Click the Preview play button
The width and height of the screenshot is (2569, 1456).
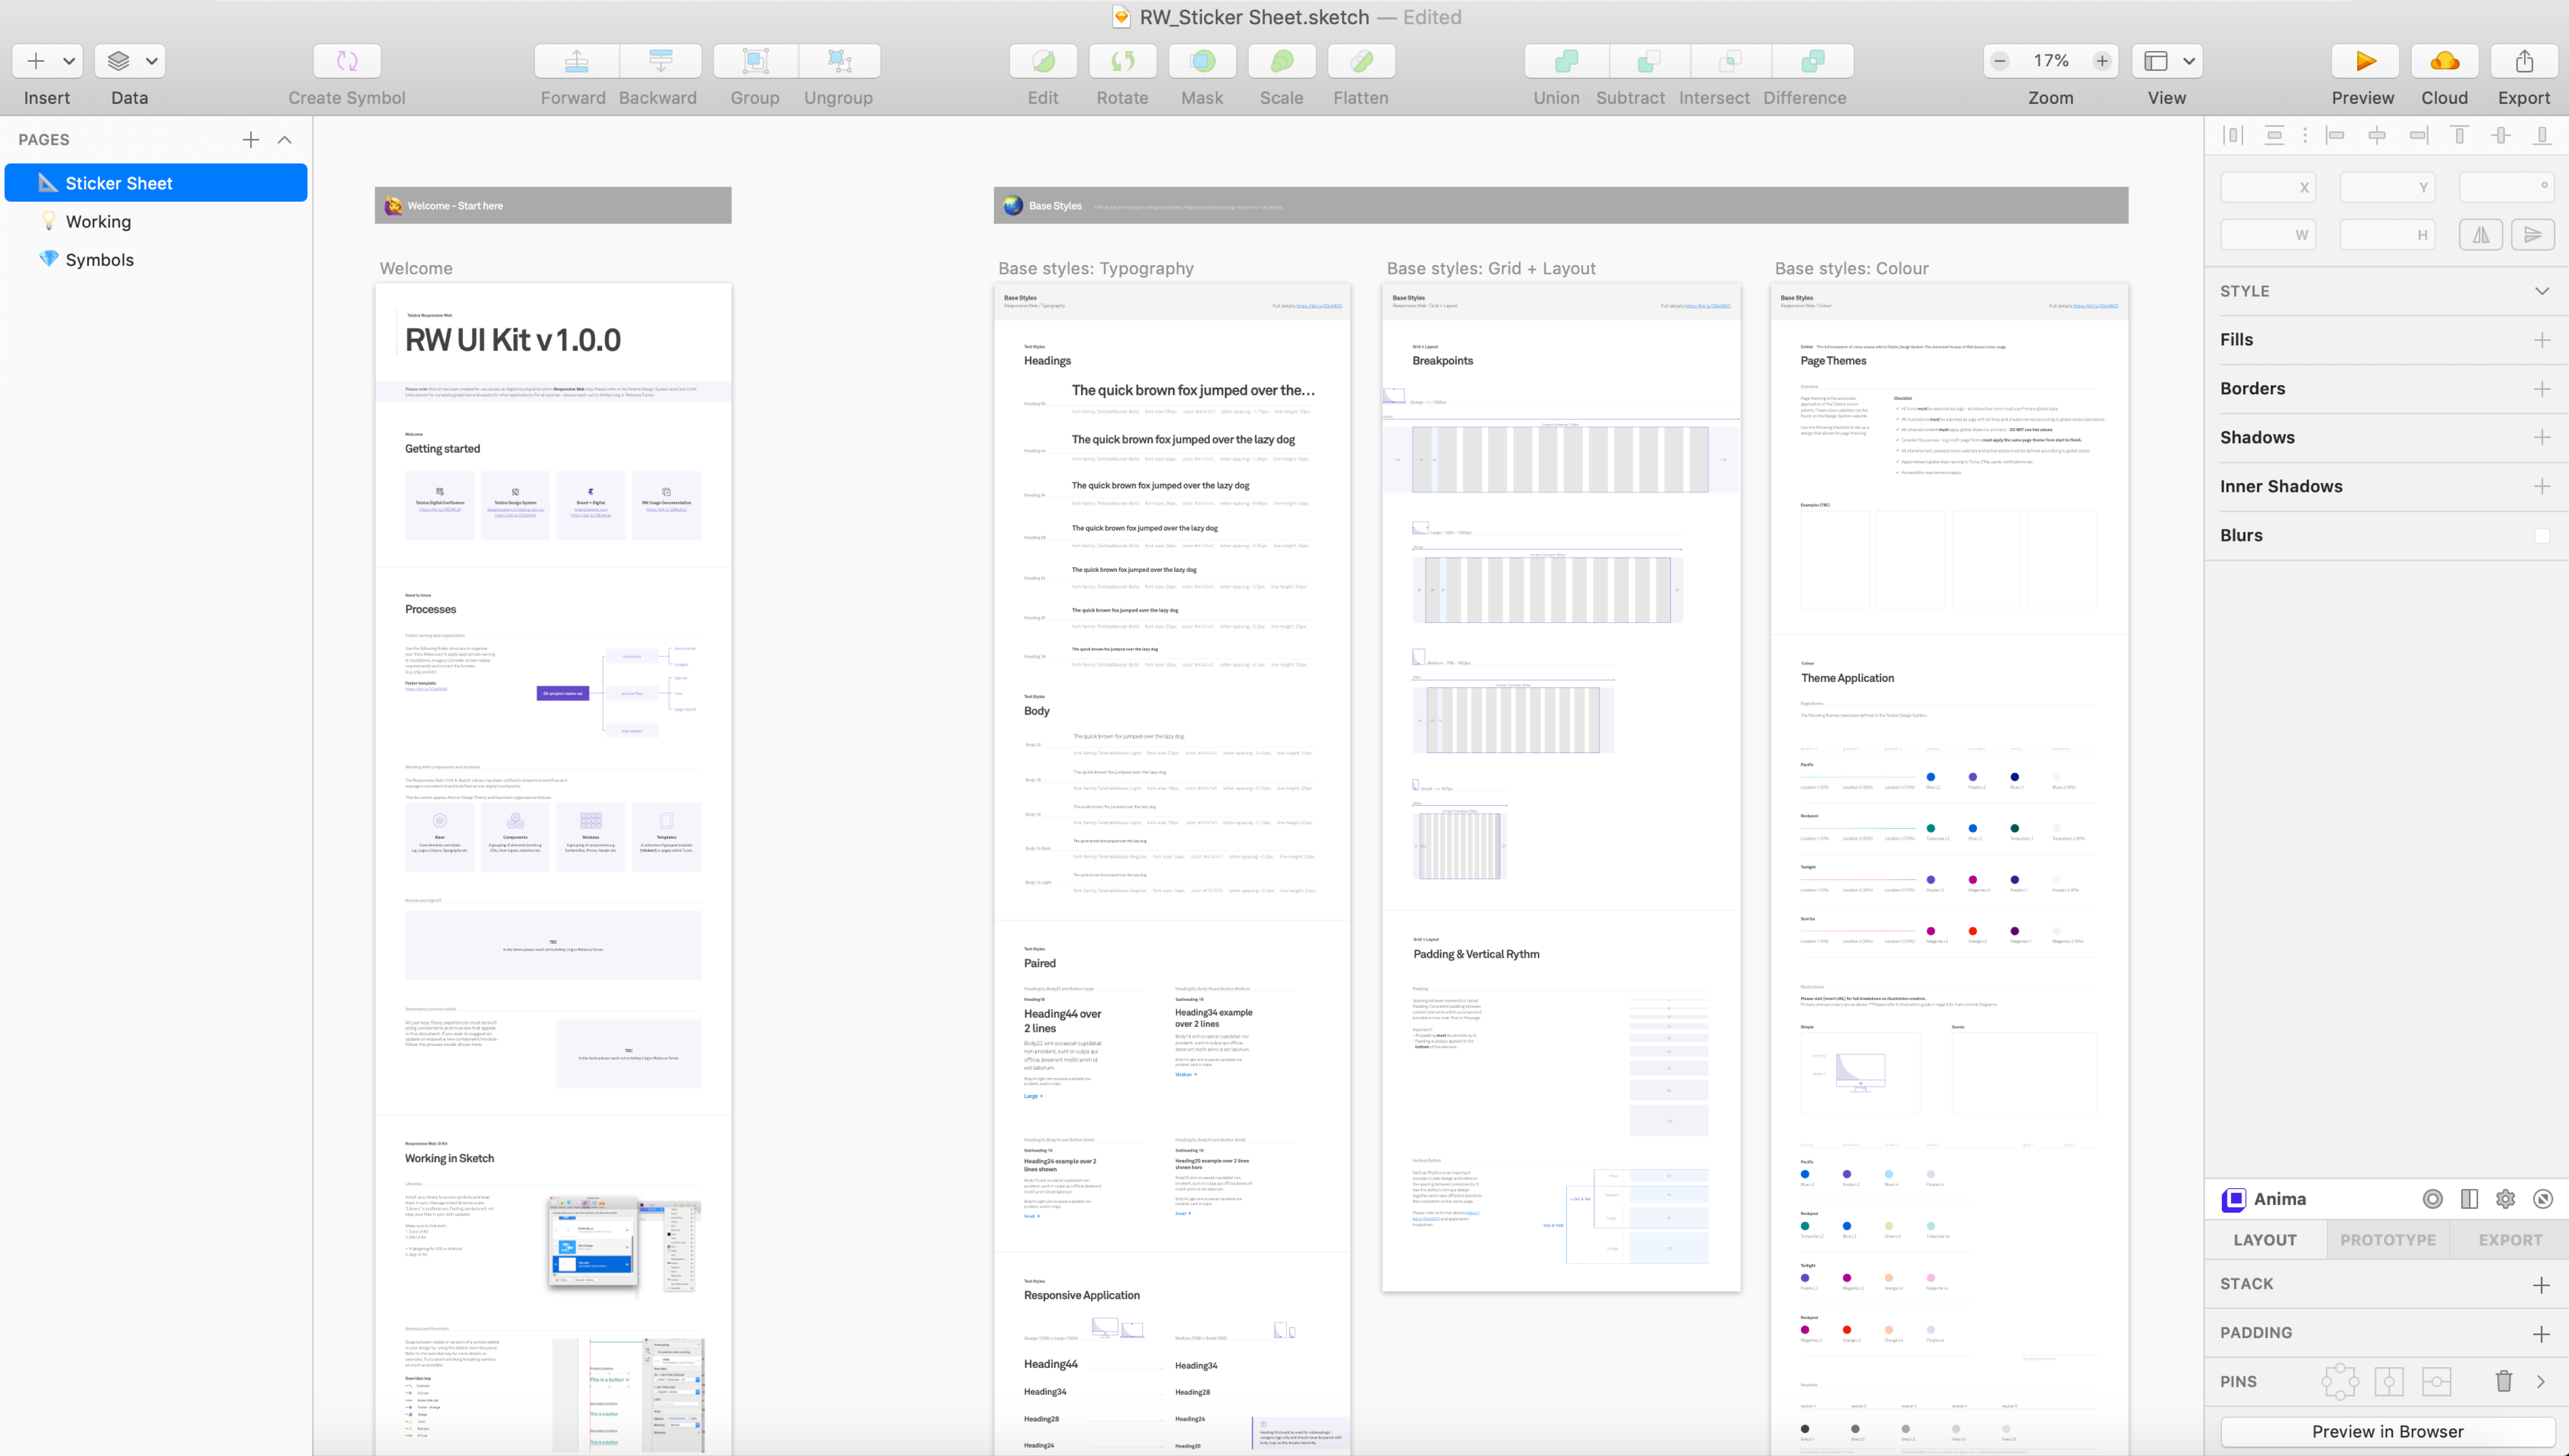click(2365, 61)
